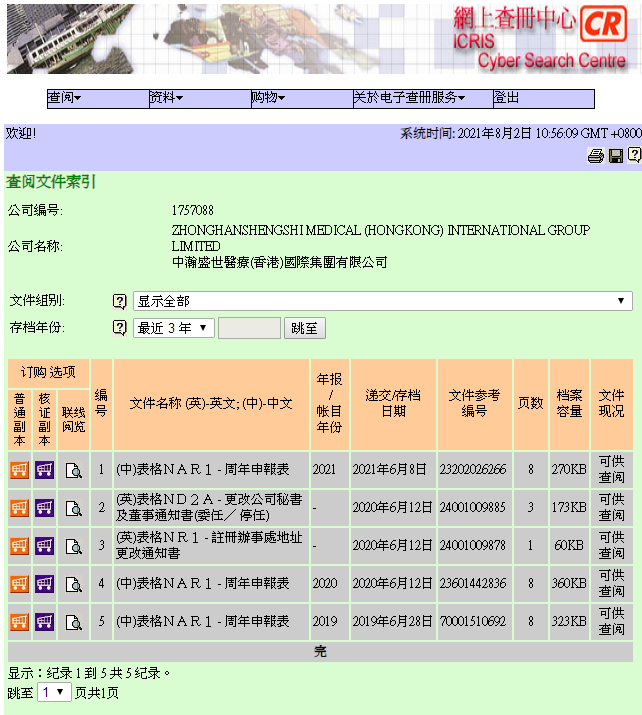Order plain copy of document 1

[x=20, y=470]
